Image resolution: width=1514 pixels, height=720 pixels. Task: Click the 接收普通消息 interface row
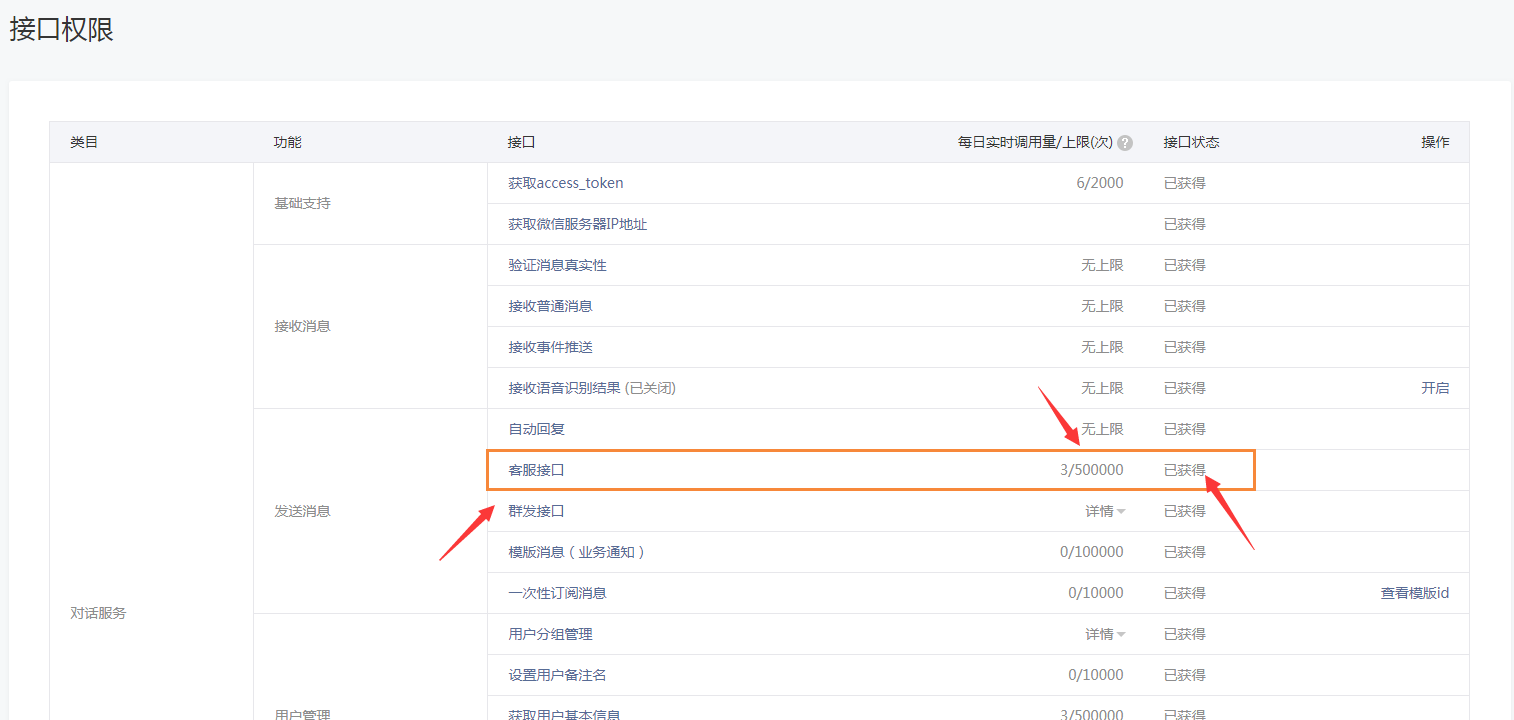978,306
